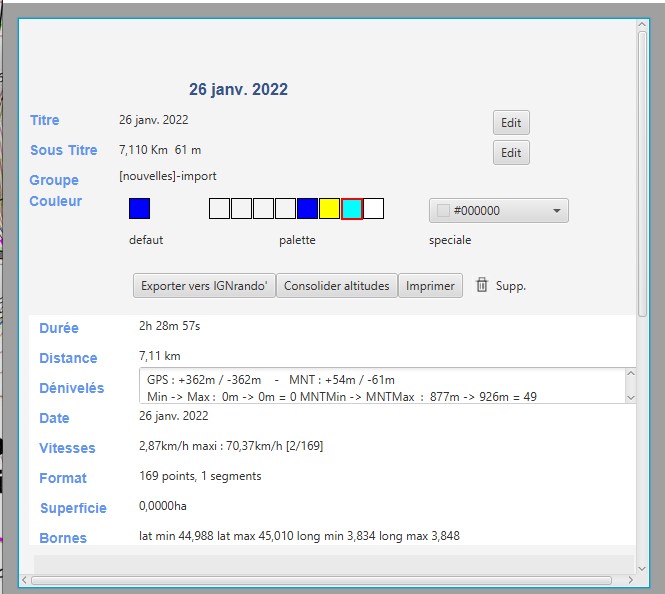Image resolution: width=665 pixels, height=594 pixels.
Task: Select the default blue color swatch
Action: [x=140, y=209]
